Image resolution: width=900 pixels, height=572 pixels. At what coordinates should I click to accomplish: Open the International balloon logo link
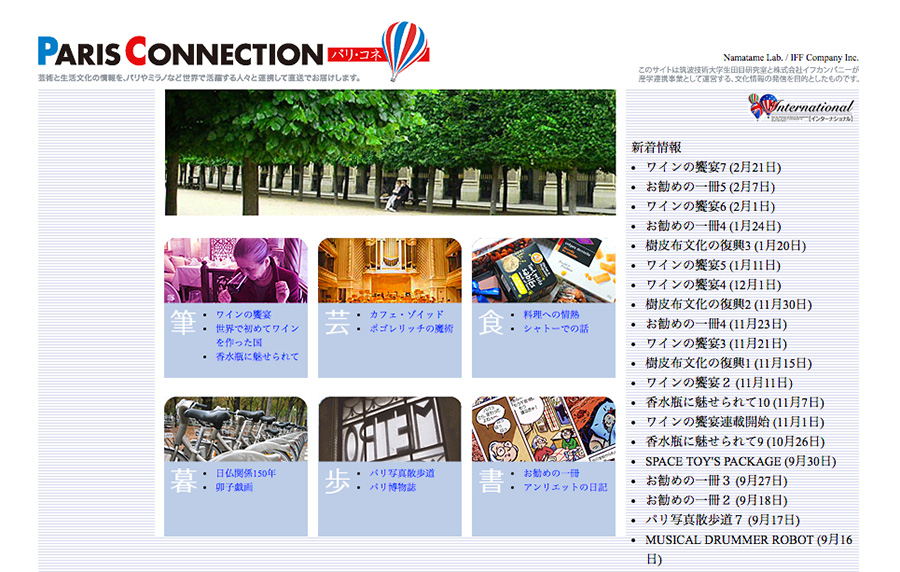(x=801, y=107)
